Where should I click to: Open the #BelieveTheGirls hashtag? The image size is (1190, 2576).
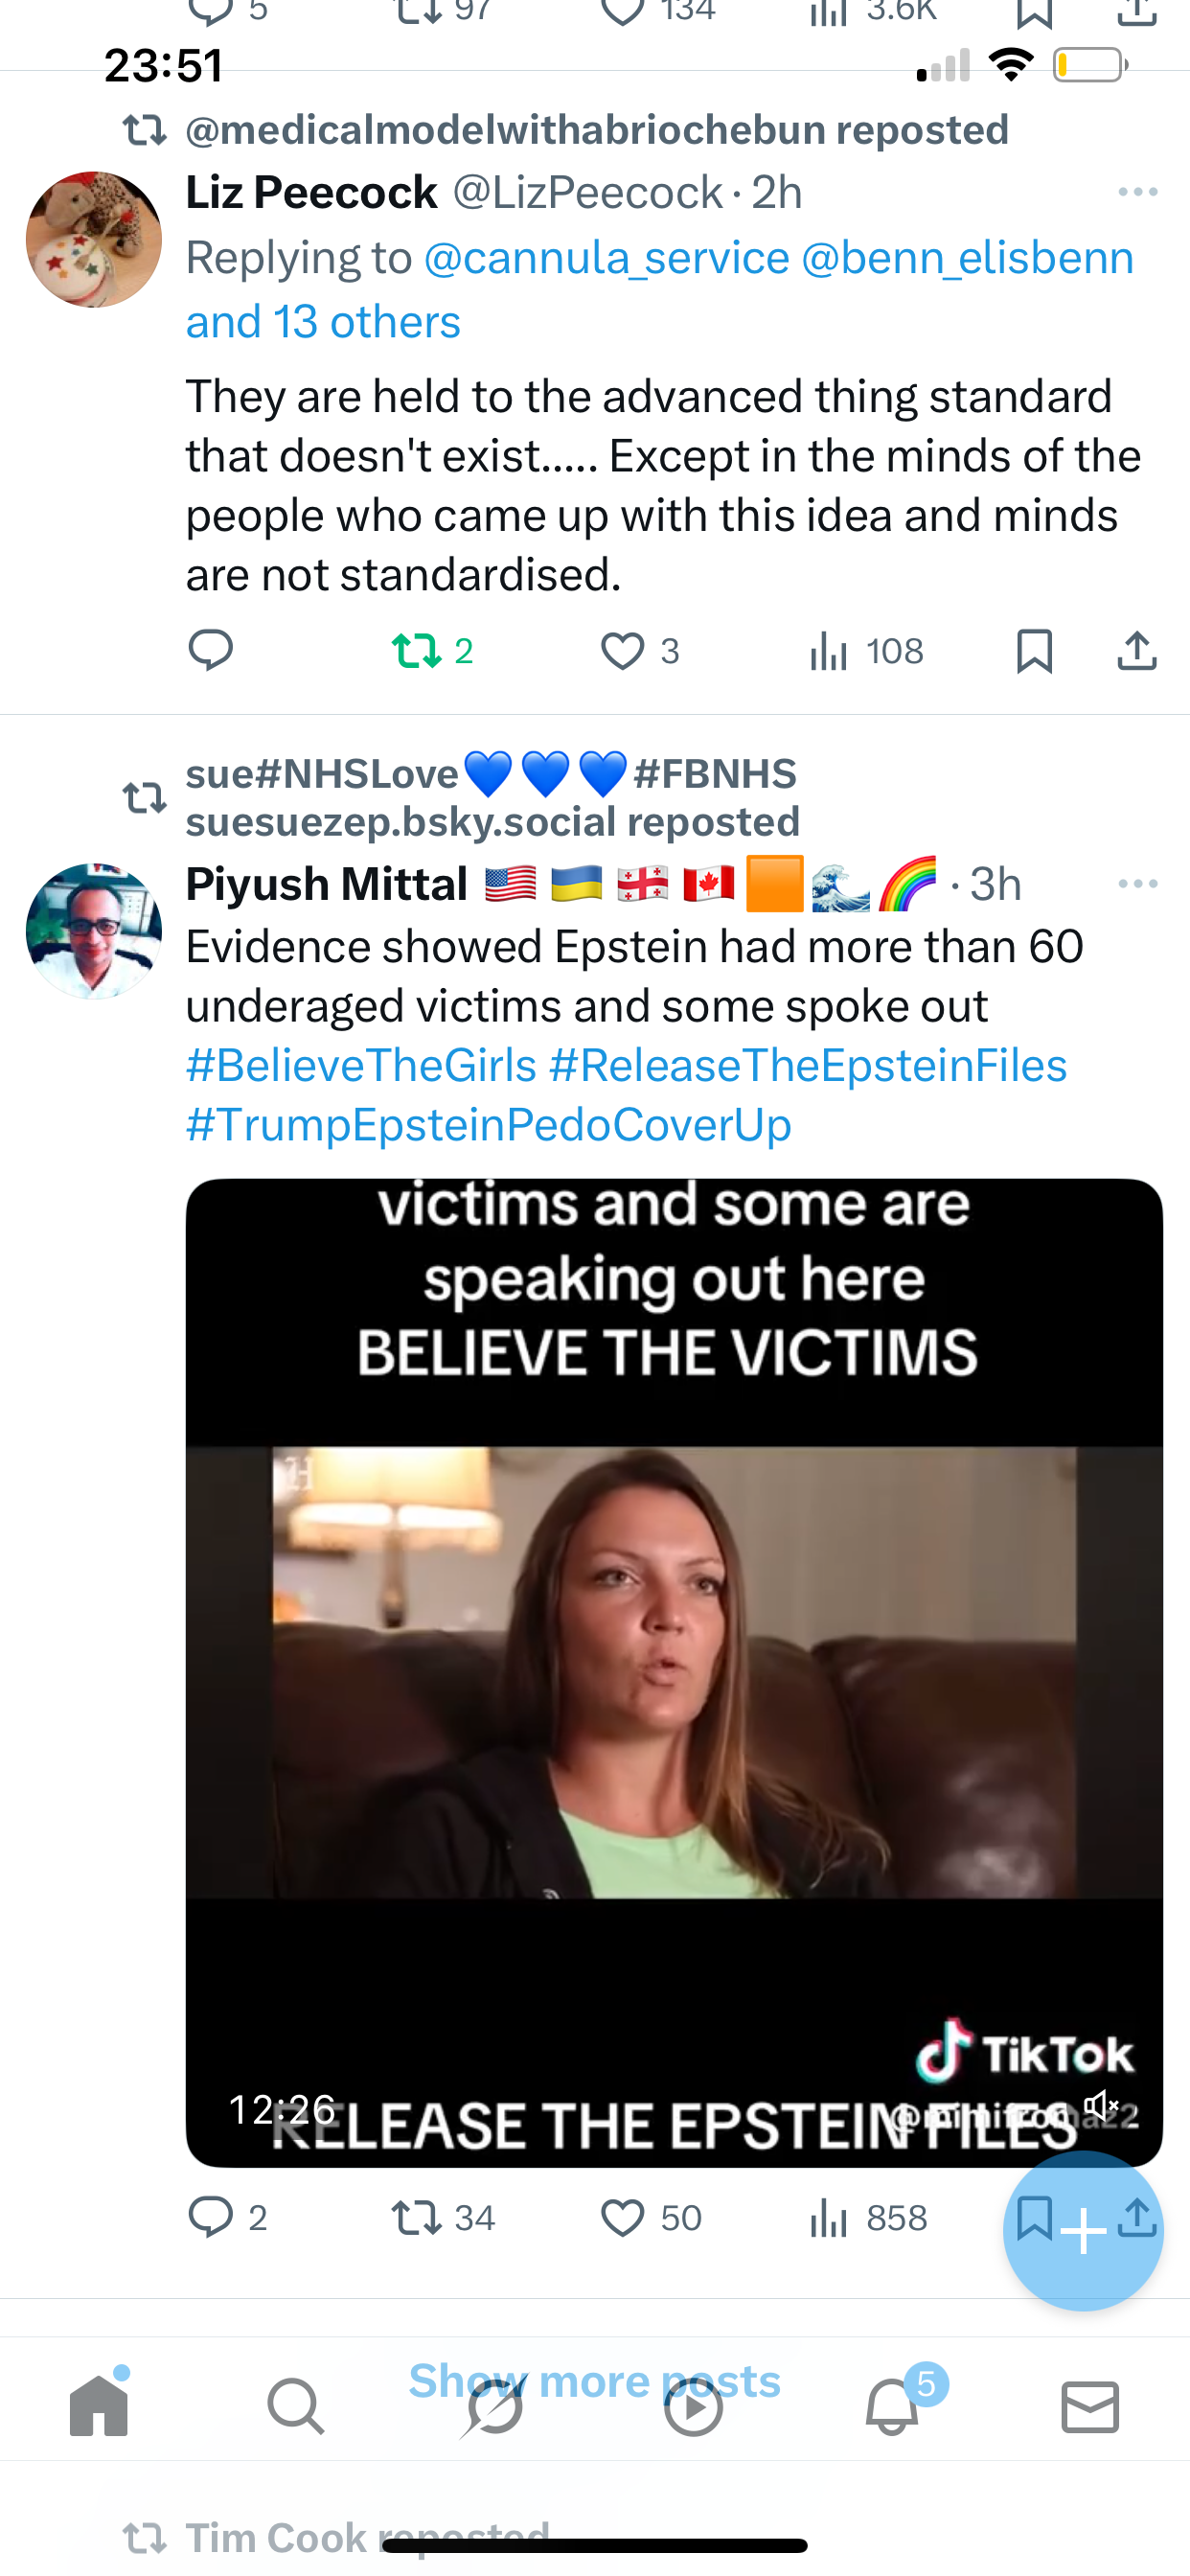(361, 1065)
